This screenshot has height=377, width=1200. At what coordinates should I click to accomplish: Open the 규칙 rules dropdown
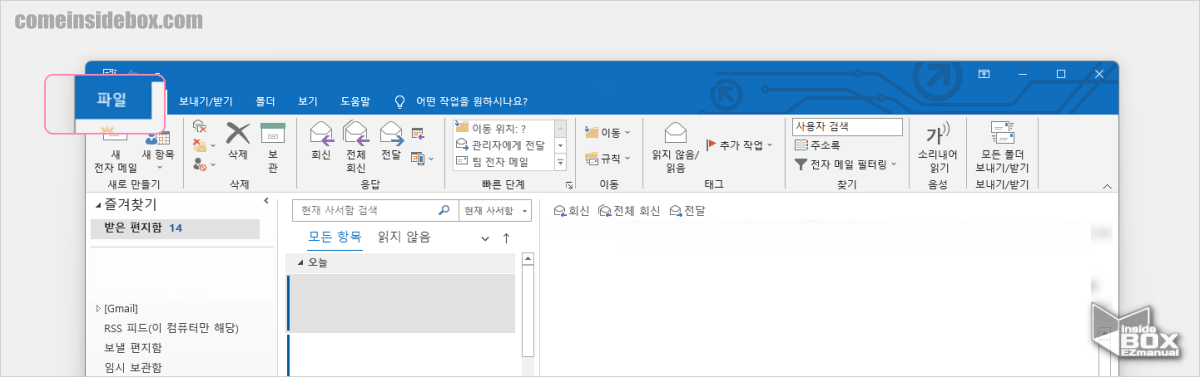click(608, 158)
